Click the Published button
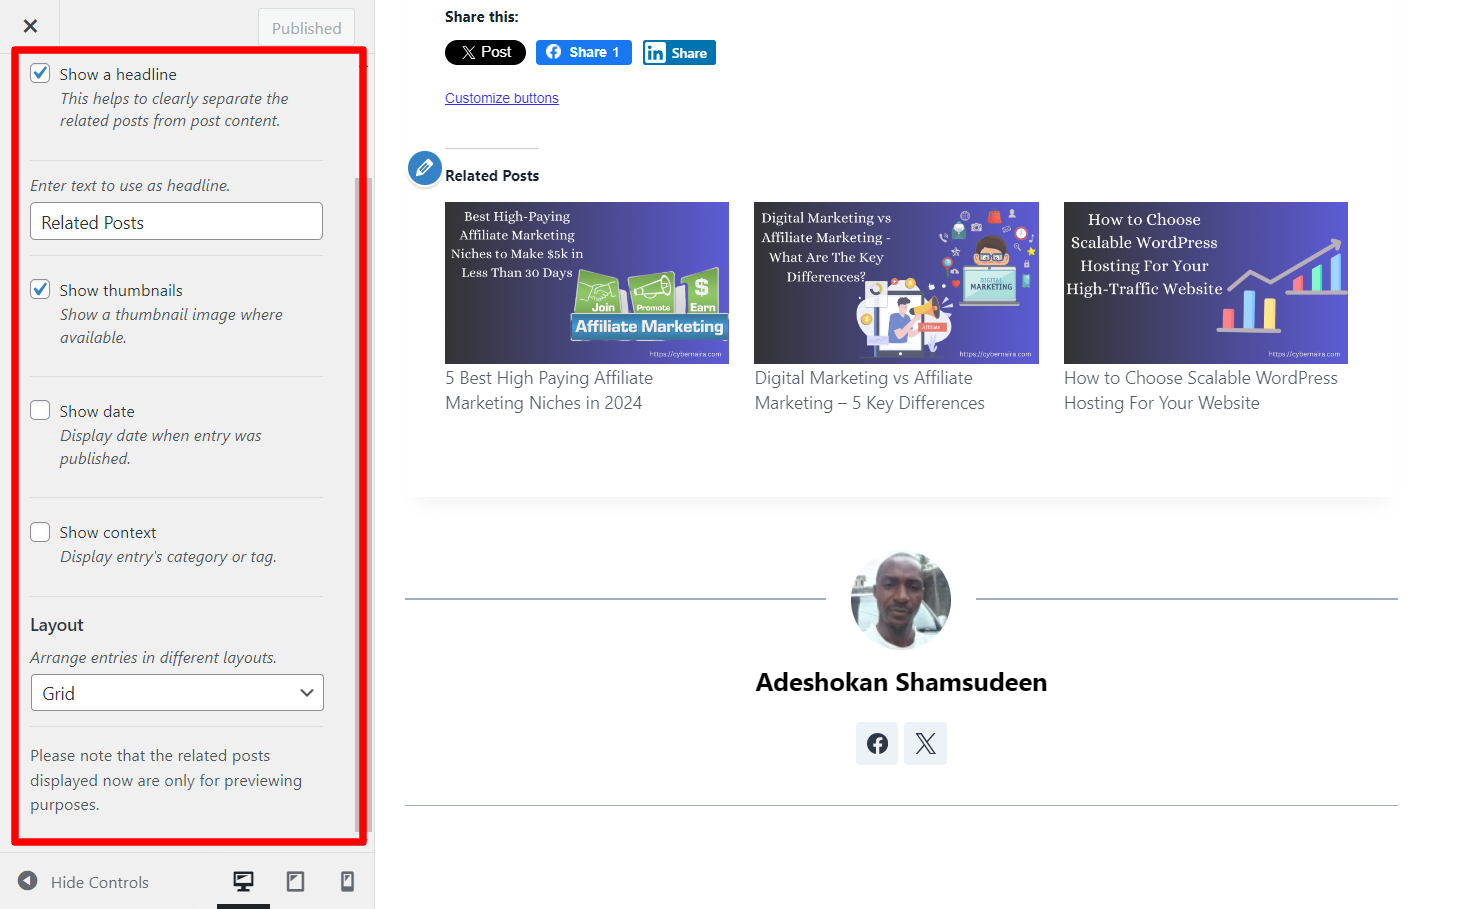The image size is (1460, 909). tap(306, 27)
